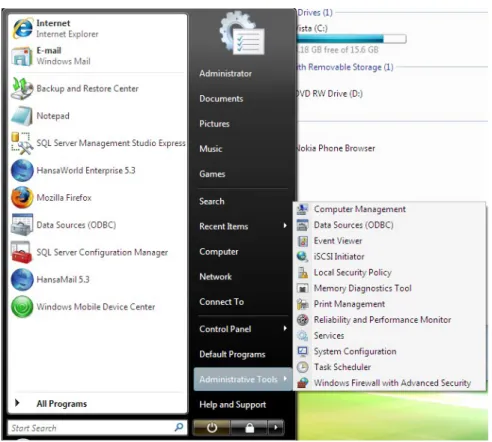Click Local Security Policy icon

[x=303, y=273]
